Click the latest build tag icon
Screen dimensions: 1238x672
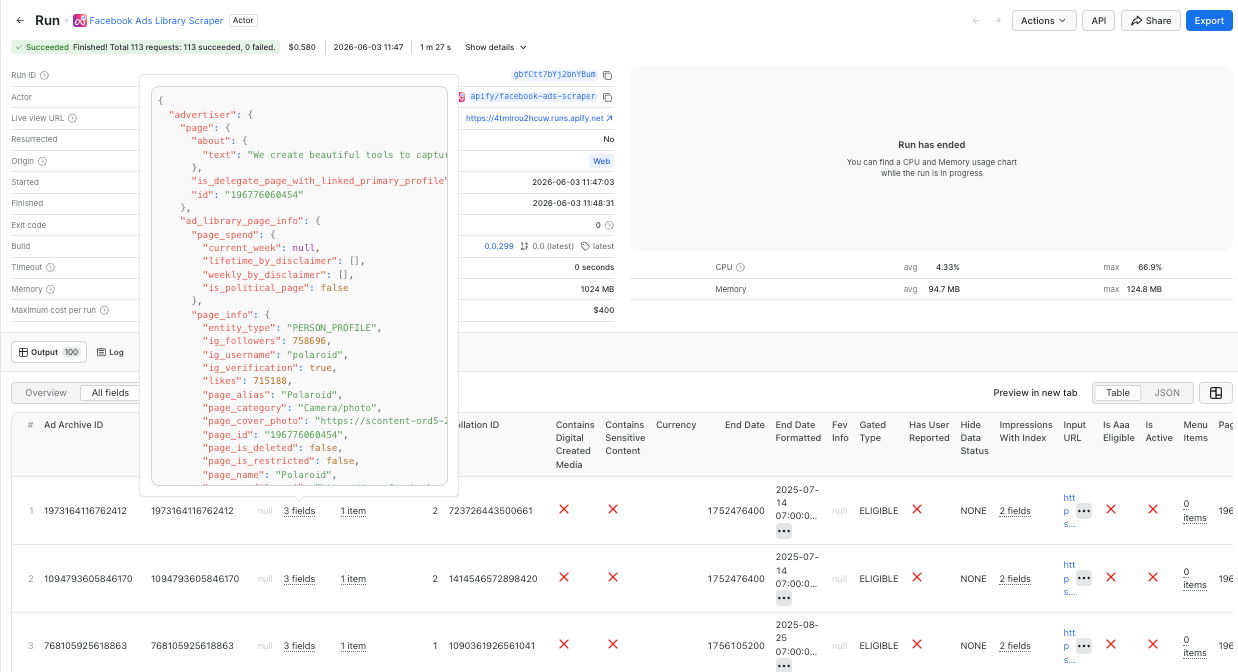586,246
